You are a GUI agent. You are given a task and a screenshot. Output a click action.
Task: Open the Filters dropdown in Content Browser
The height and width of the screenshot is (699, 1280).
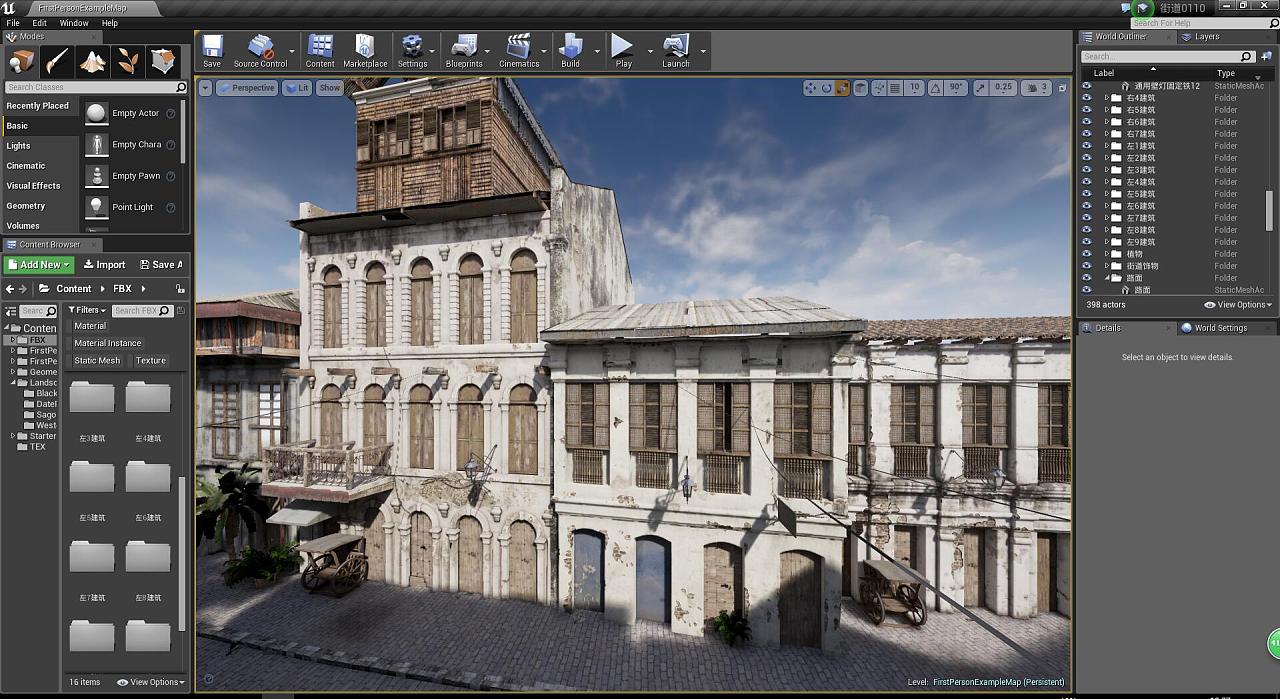coord(87,311)
